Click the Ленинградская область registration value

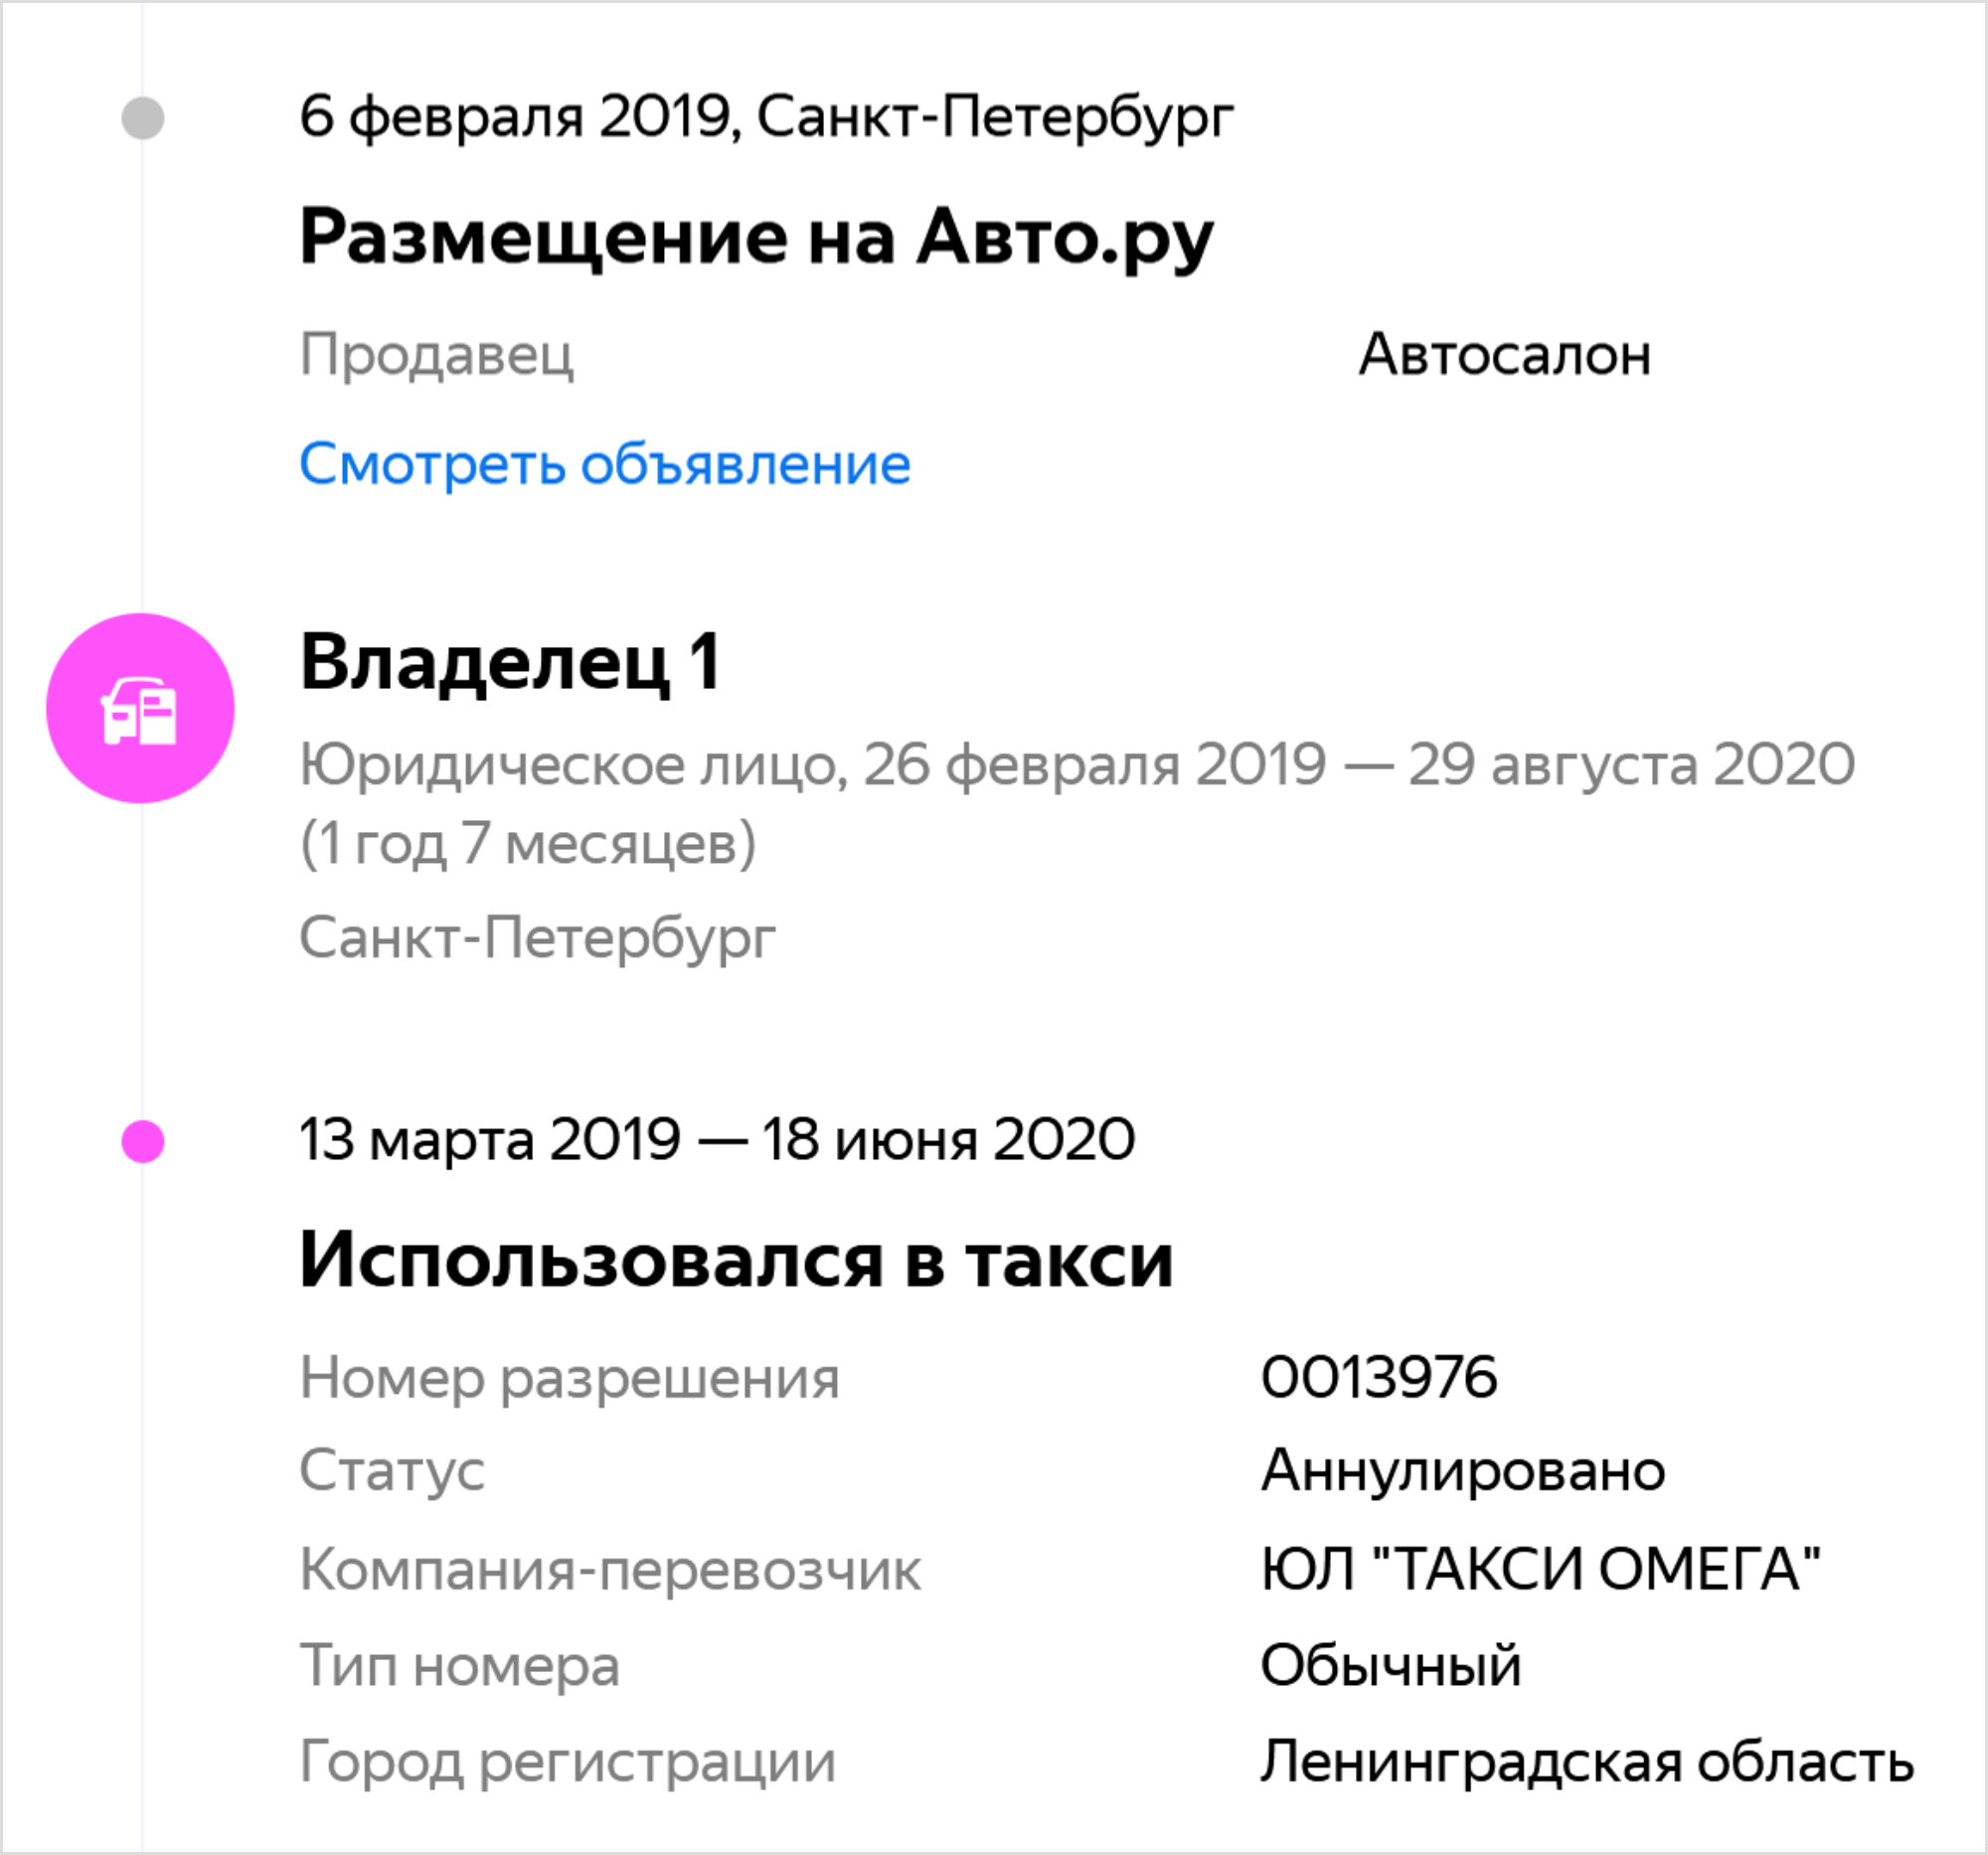point(1587,1761)
